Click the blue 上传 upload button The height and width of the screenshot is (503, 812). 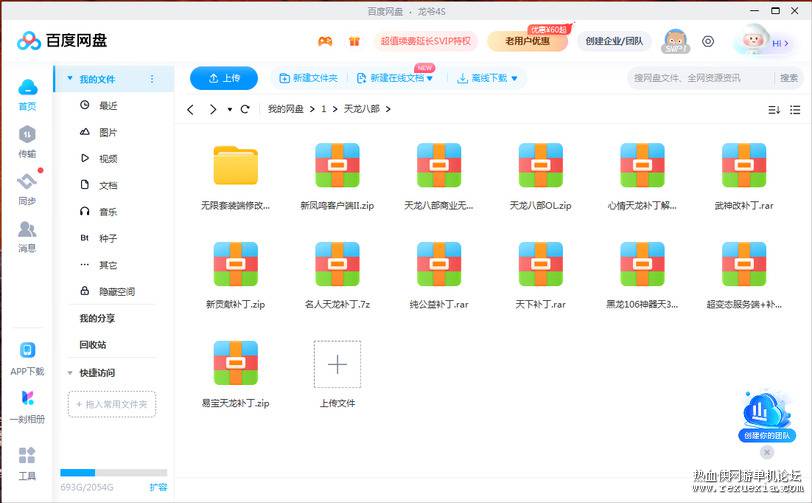[224, 78]
